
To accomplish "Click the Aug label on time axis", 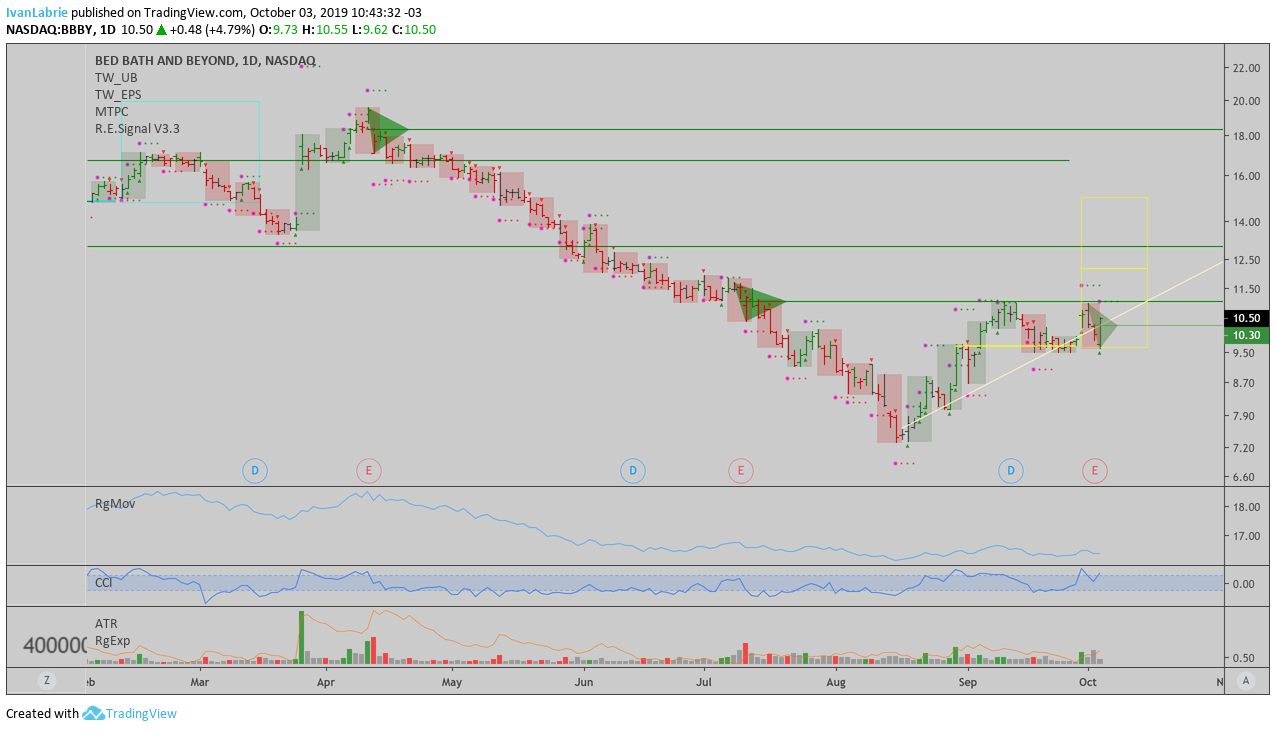I will (836, 682).
